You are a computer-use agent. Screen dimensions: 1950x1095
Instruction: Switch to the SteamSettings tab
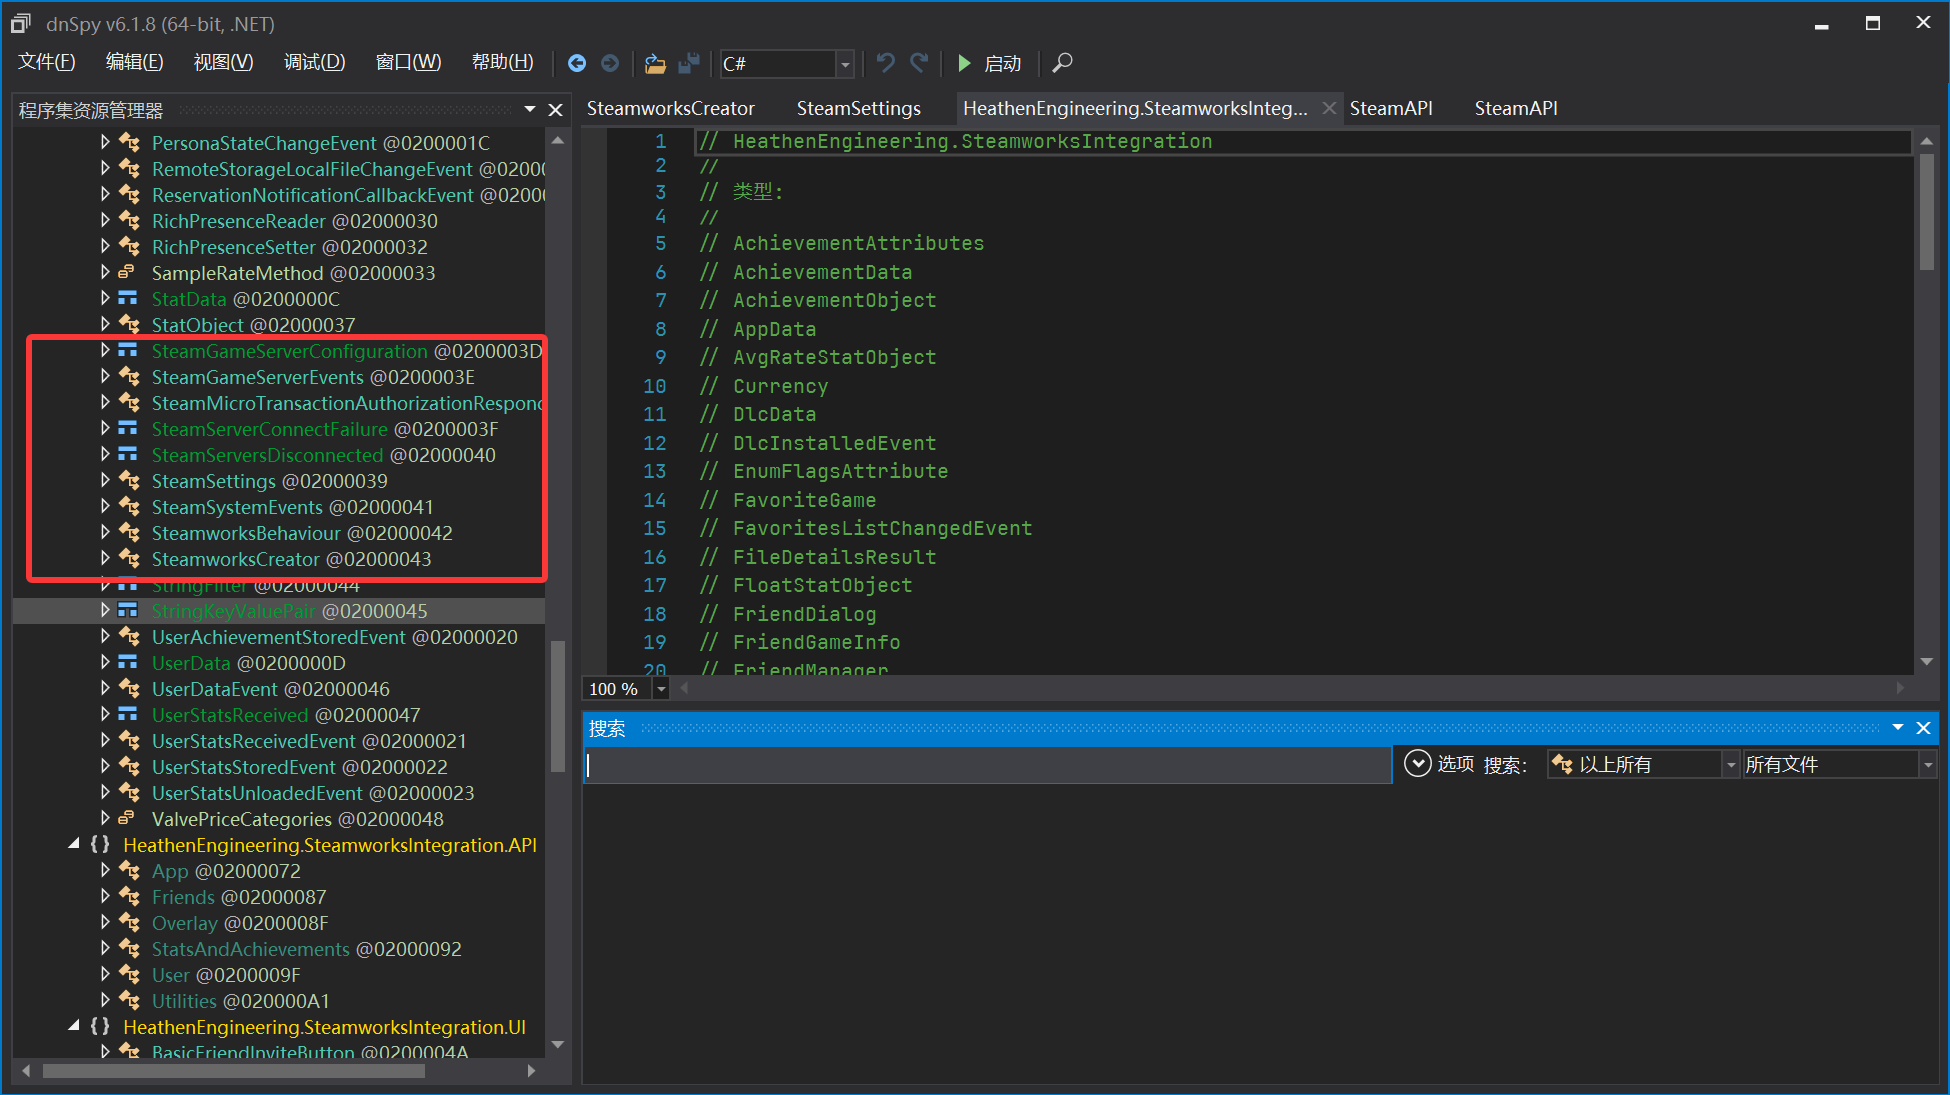(859, 109)
